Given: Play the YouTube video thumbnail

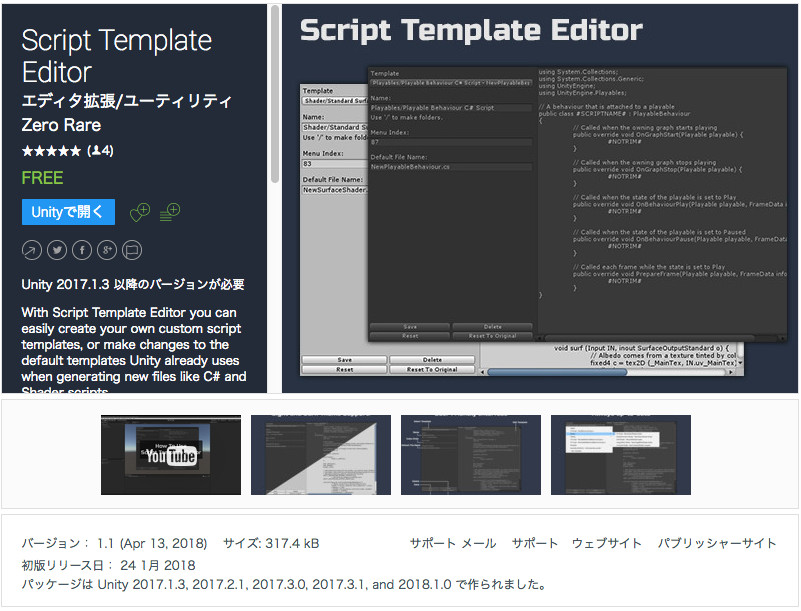Looking at the screenshot, I should point(171,455).
